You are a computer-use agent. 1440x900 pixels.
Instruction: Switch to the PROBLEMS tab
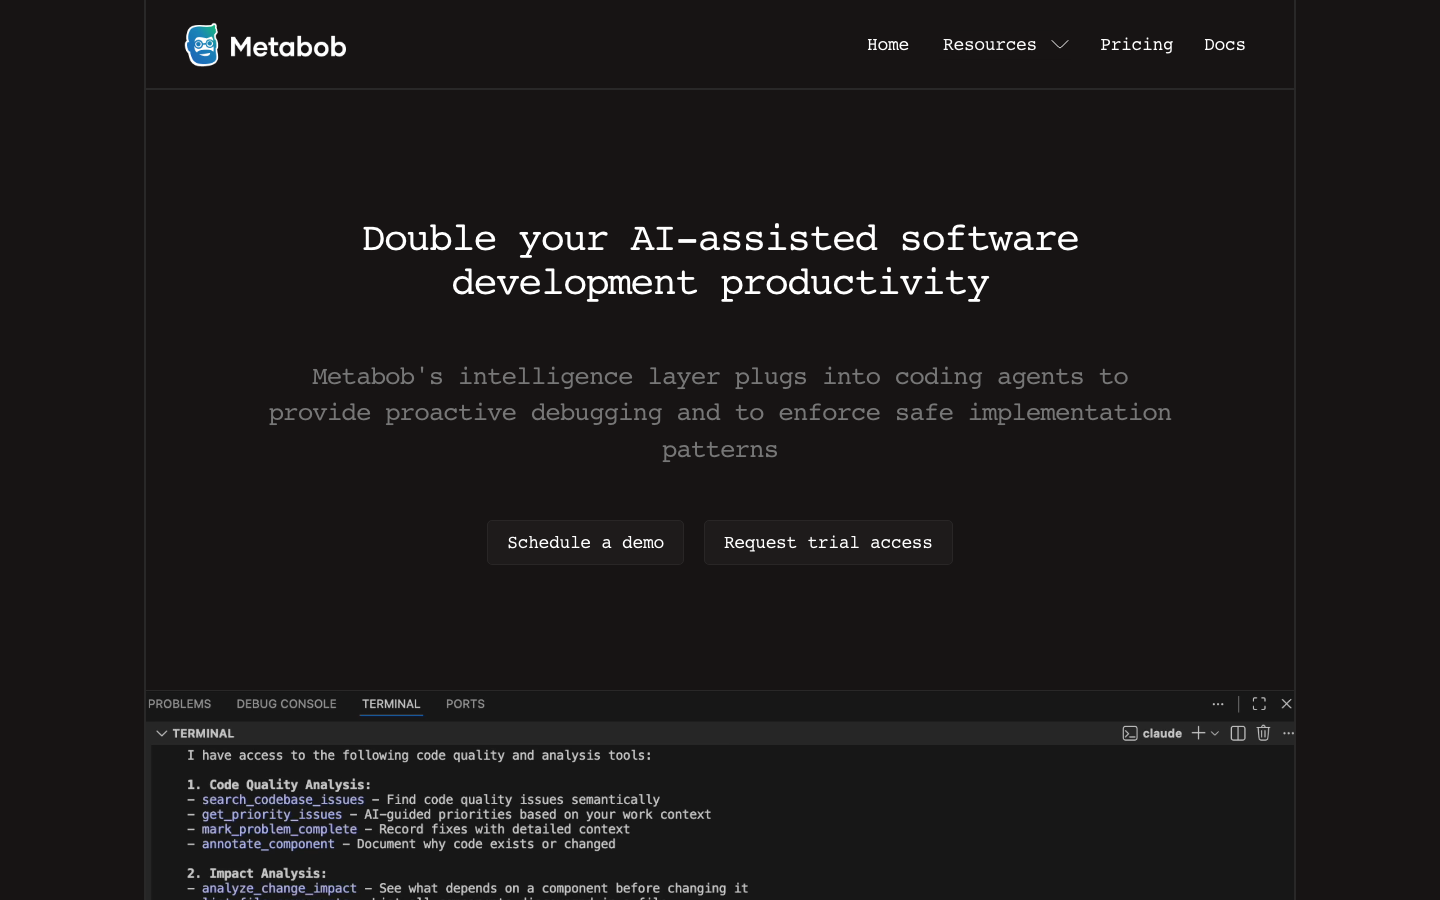(x=180, y=704)
